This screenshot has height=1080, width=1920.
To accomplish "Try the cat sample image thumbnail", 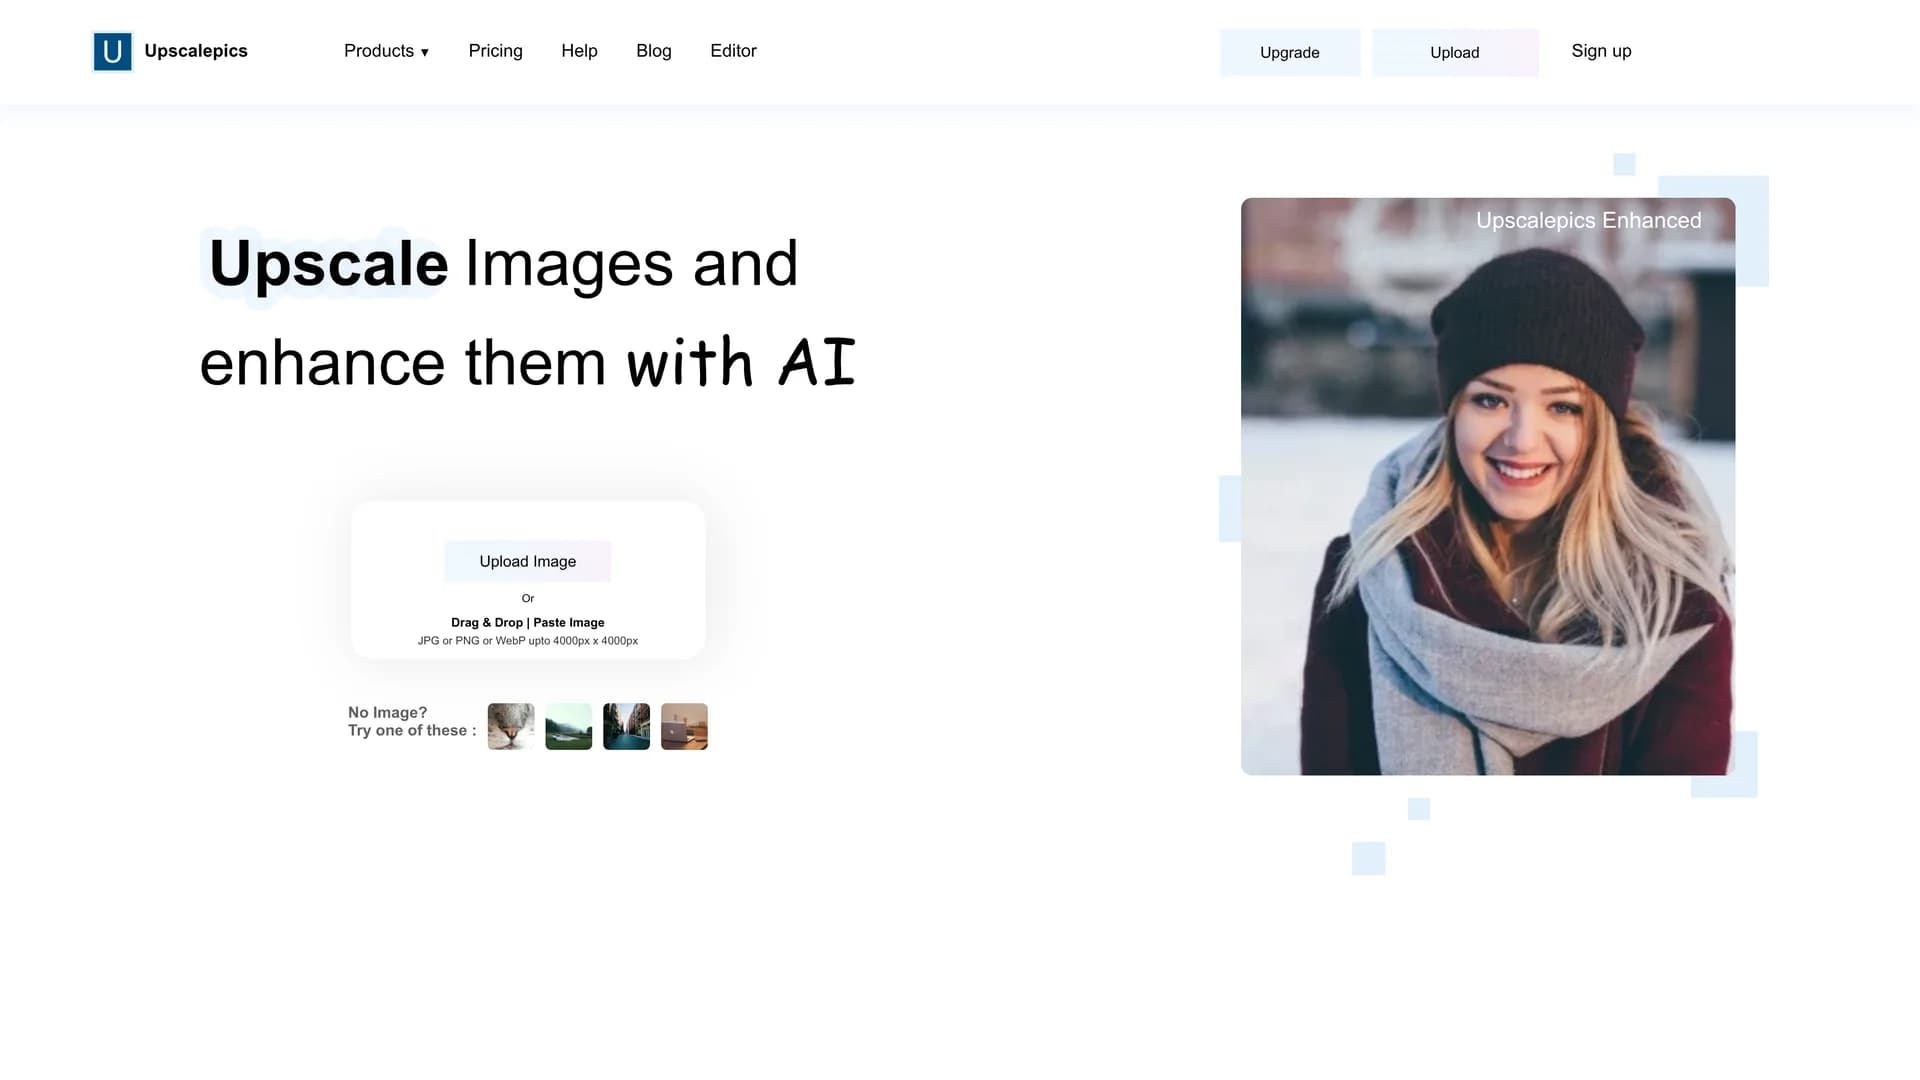I will click(511, 726).
